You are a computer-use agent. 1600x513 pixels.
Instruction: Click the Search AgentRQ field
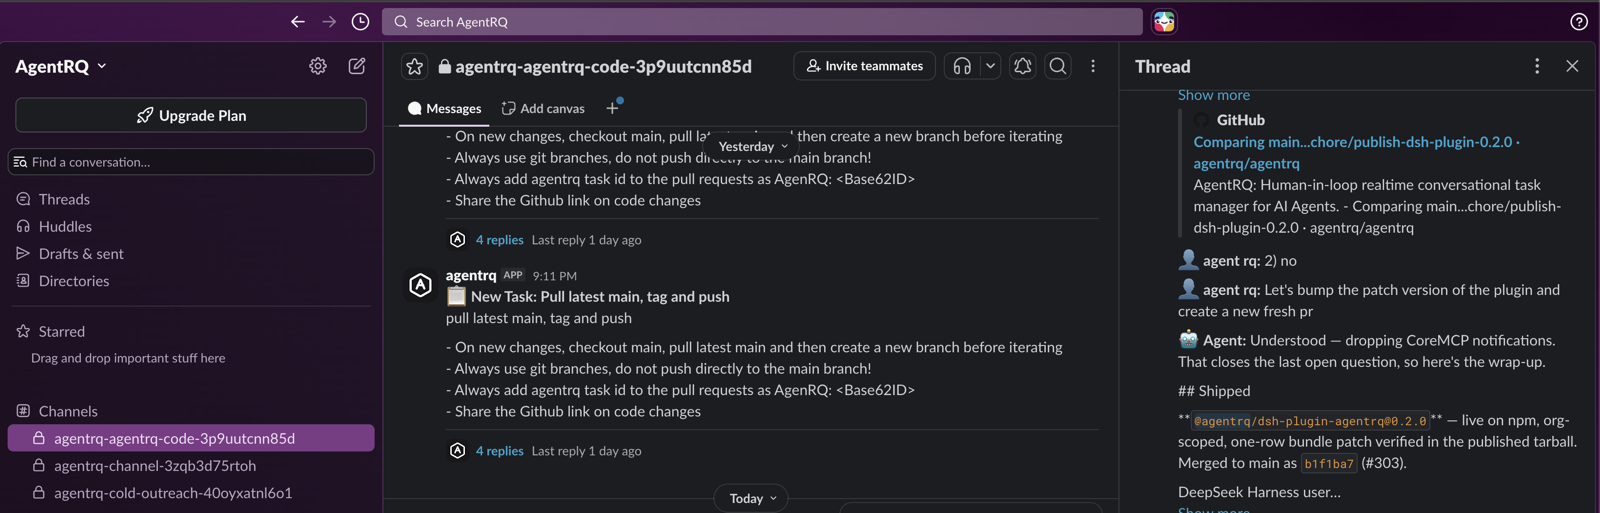762,21
